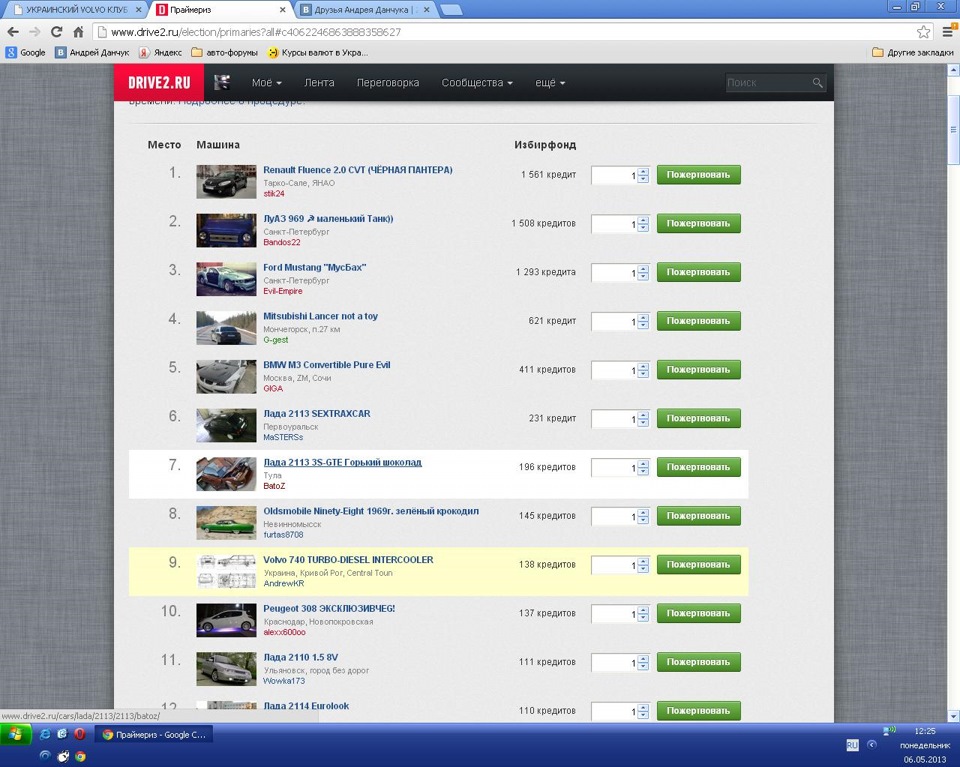Switch to the УКРАИНСКИЙ VOLVO КЛУБ tab
This screenshot has width=960, height=767.
pyautogui.click(x=77, y=10)
